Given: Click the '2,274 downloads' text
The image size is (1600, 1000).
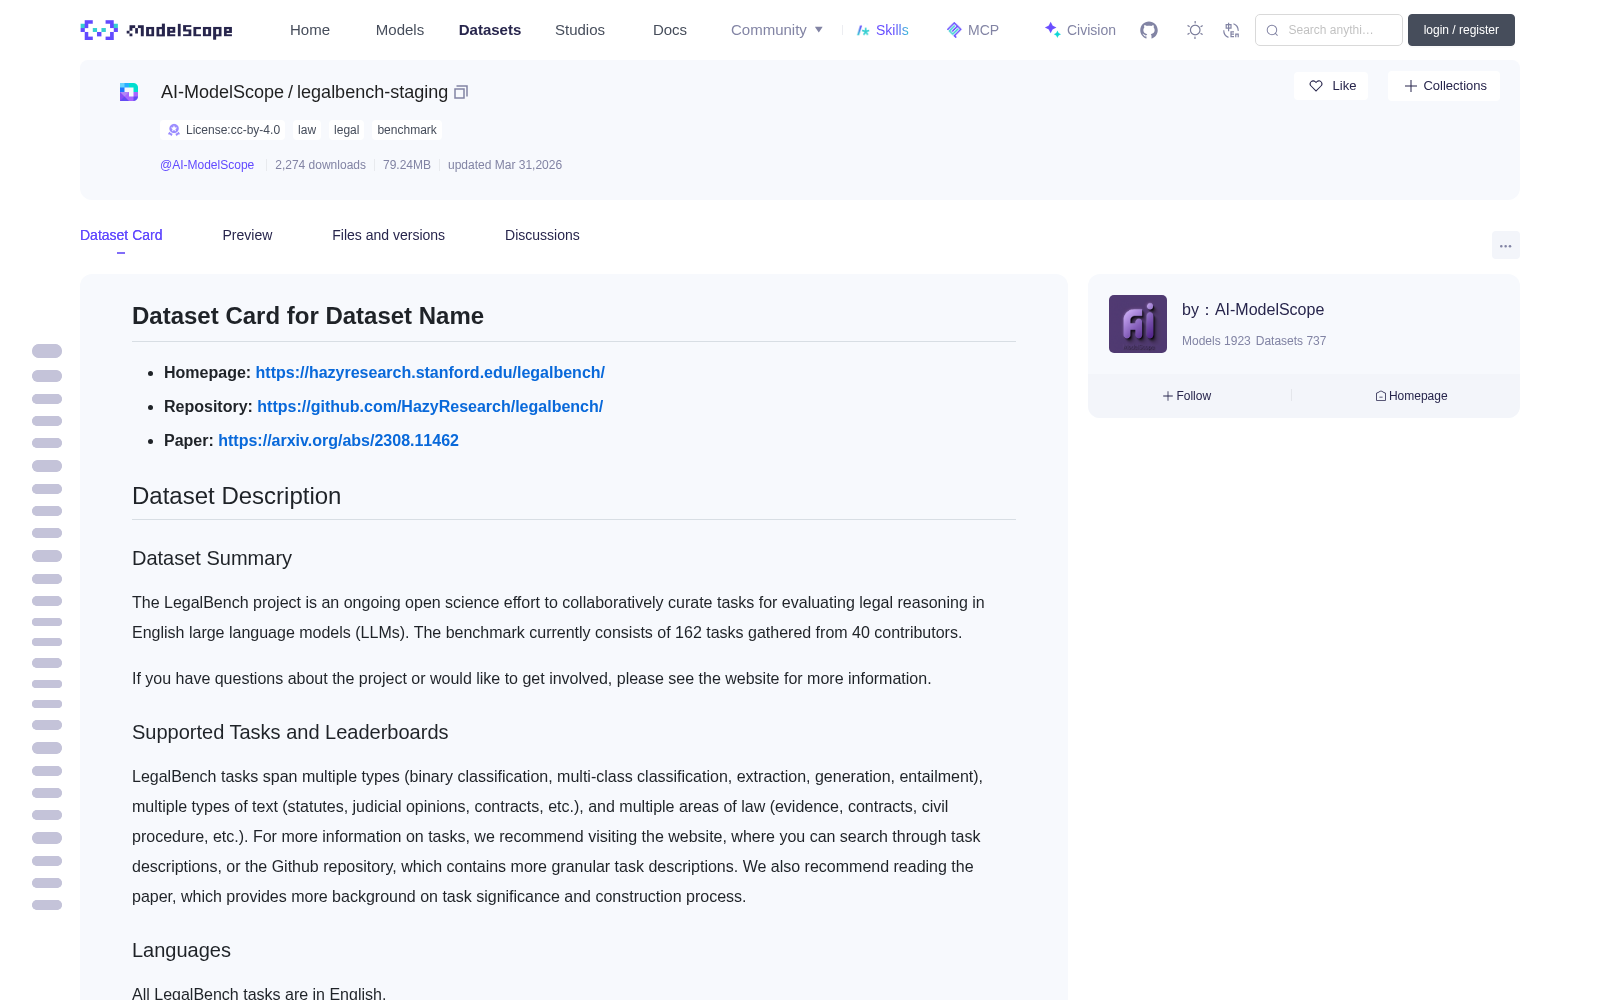Looking at the screenshot, I should [x=320, y=165].
